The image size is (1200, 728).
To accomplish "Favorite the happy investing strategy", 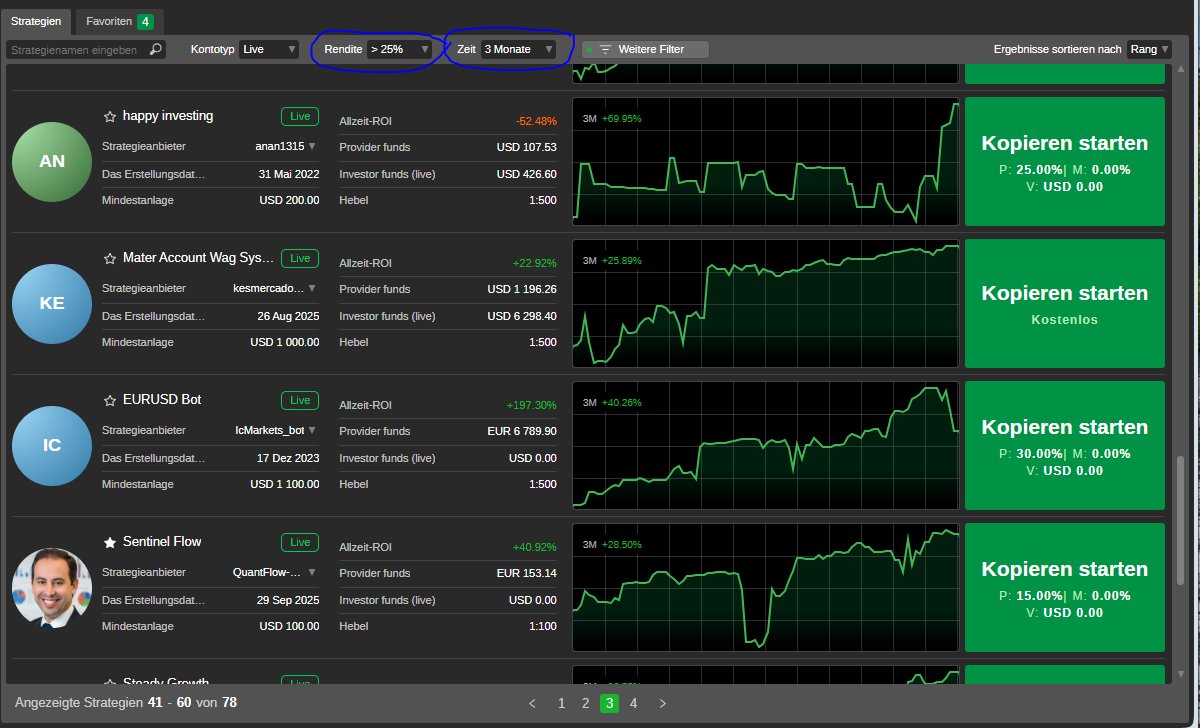I will coord(108,116).
